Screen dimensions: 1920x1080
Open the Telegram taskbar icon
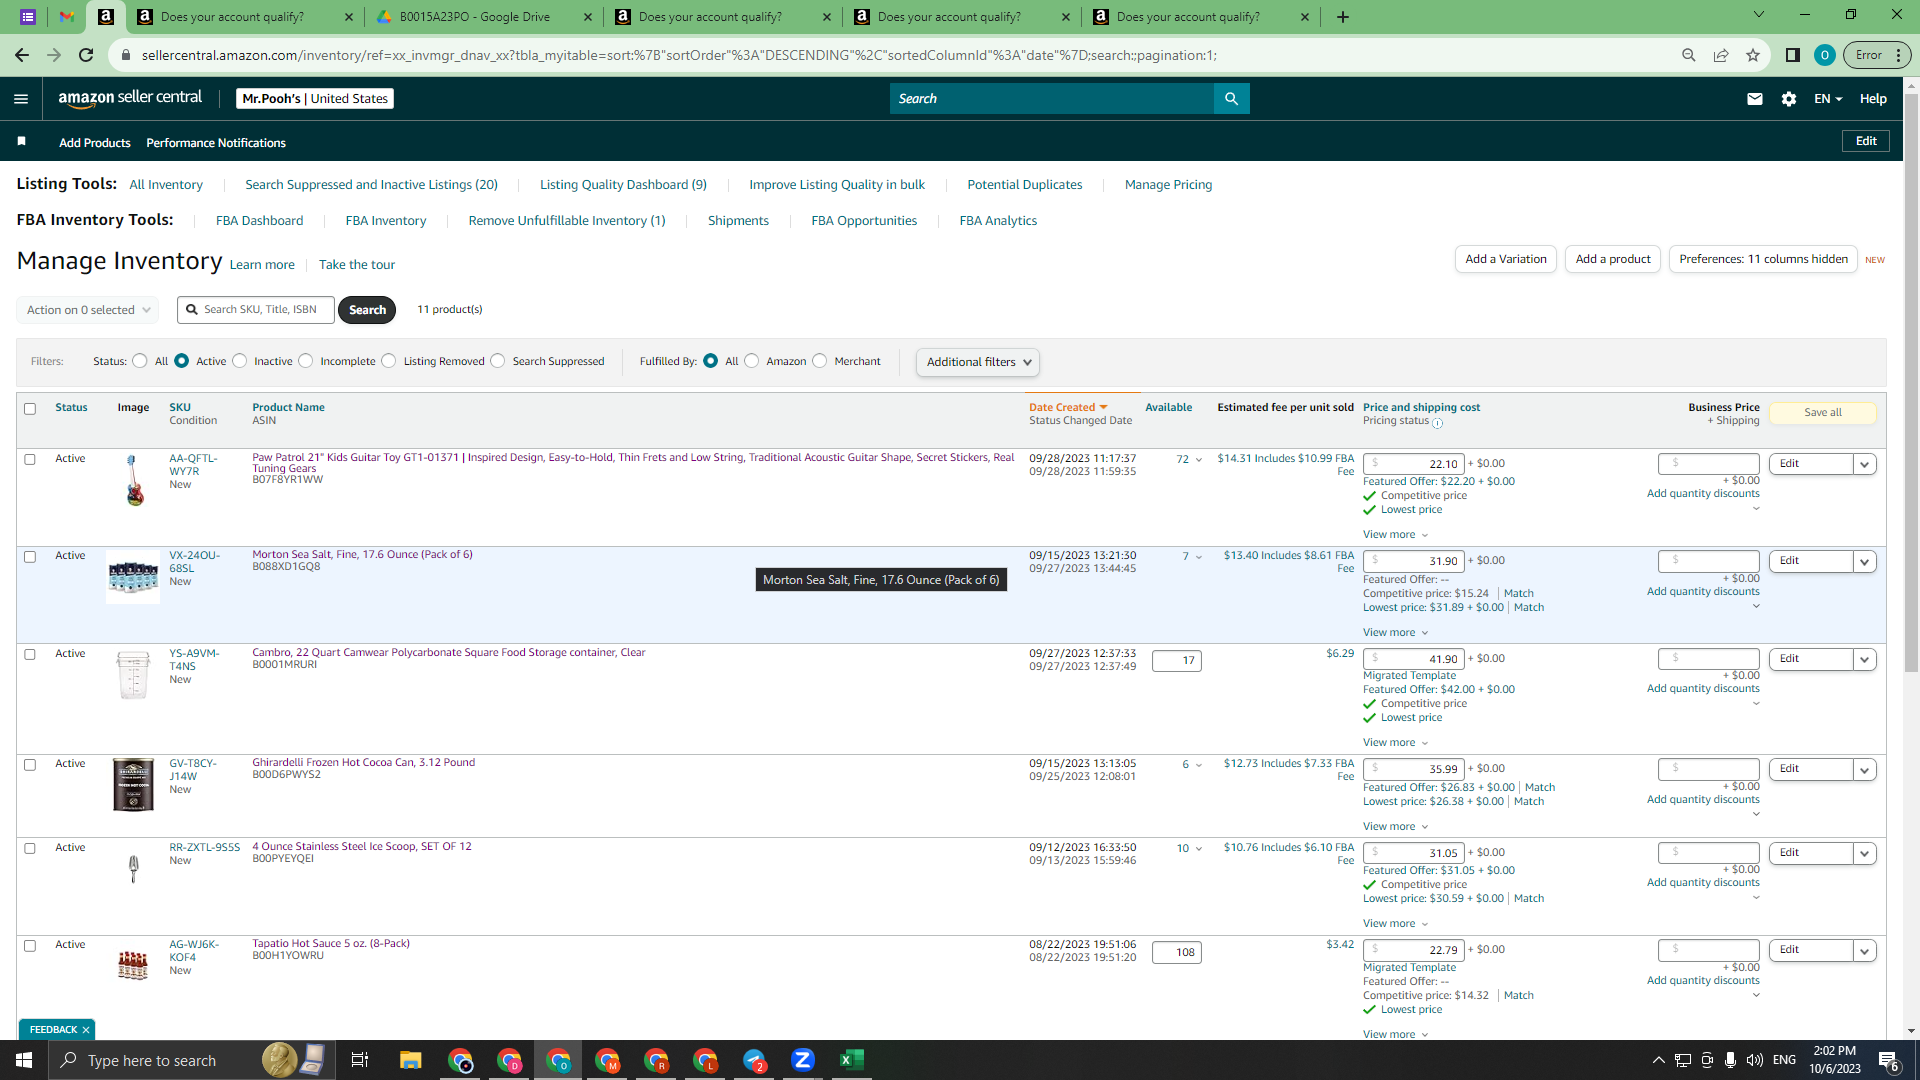coord(754,1060)
